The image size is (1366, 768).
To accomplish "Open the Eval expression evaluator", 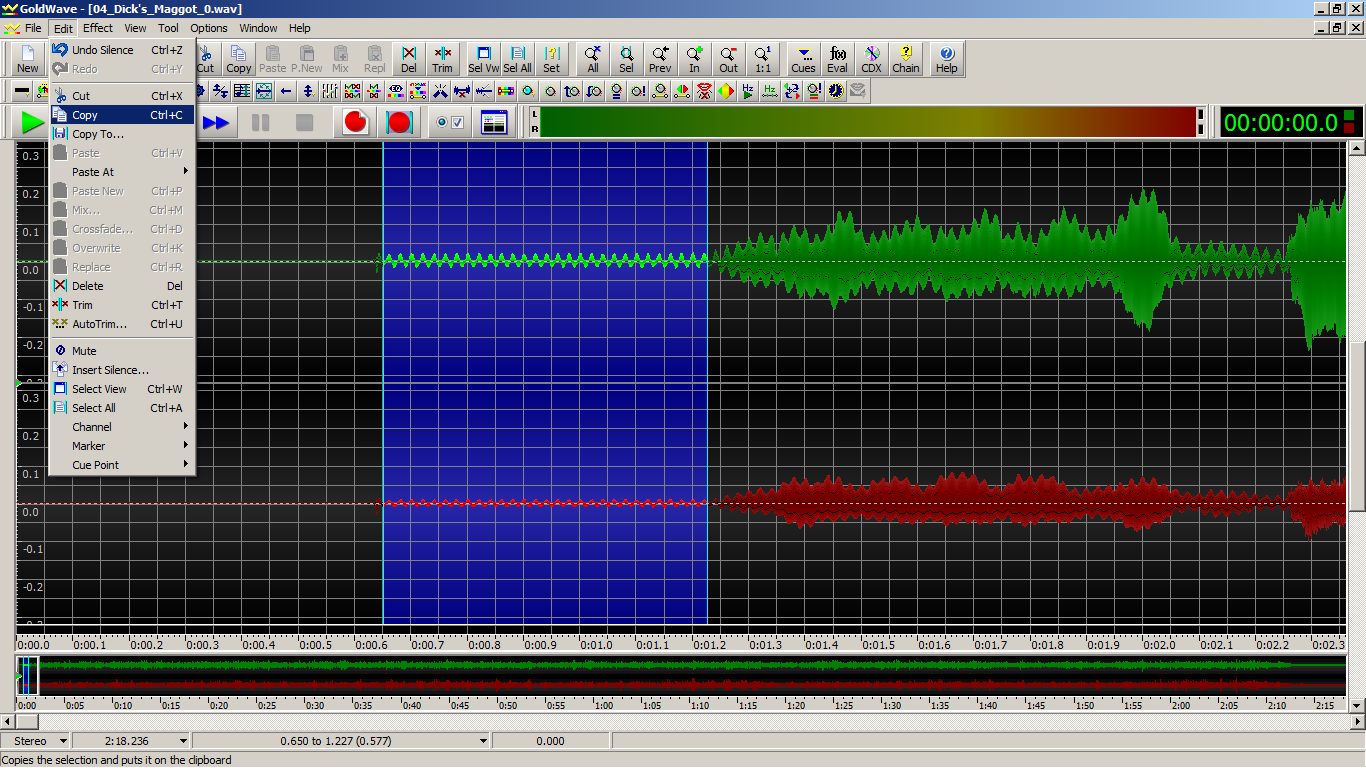I will (x=837, y=59).
